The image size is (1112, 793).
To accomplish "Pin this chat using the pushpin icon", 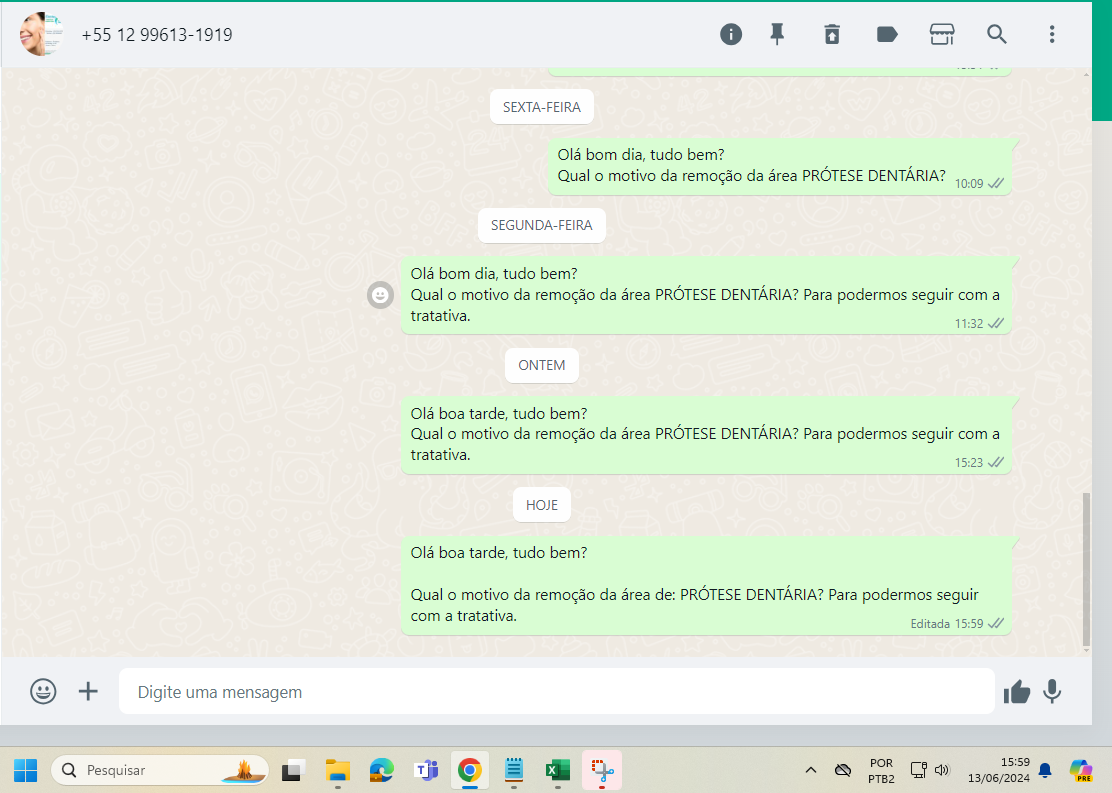I will pyautogui.click(x=777, y=34).
